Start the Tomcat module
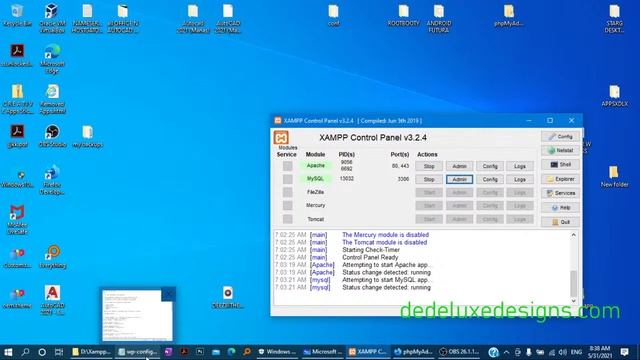 (x=429, y=219)
